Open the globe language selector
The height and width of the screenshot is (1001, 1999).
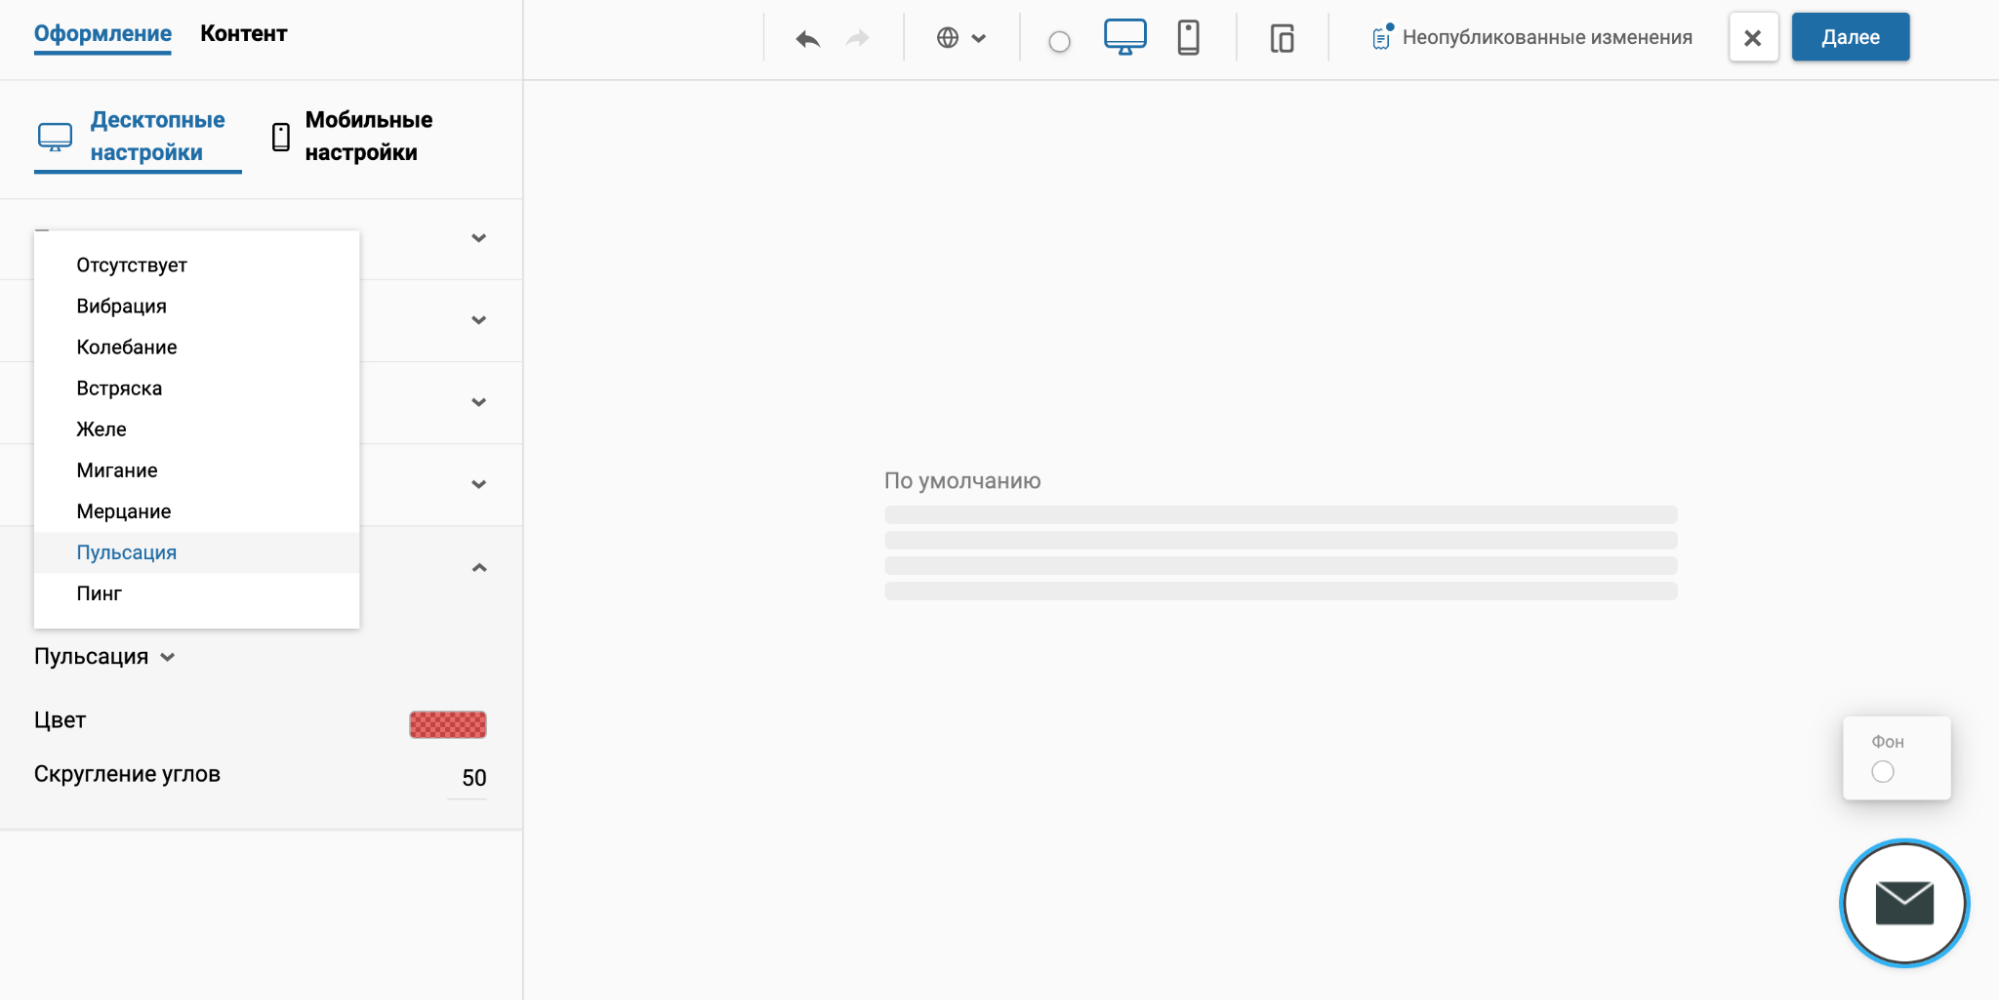[960, 38]
